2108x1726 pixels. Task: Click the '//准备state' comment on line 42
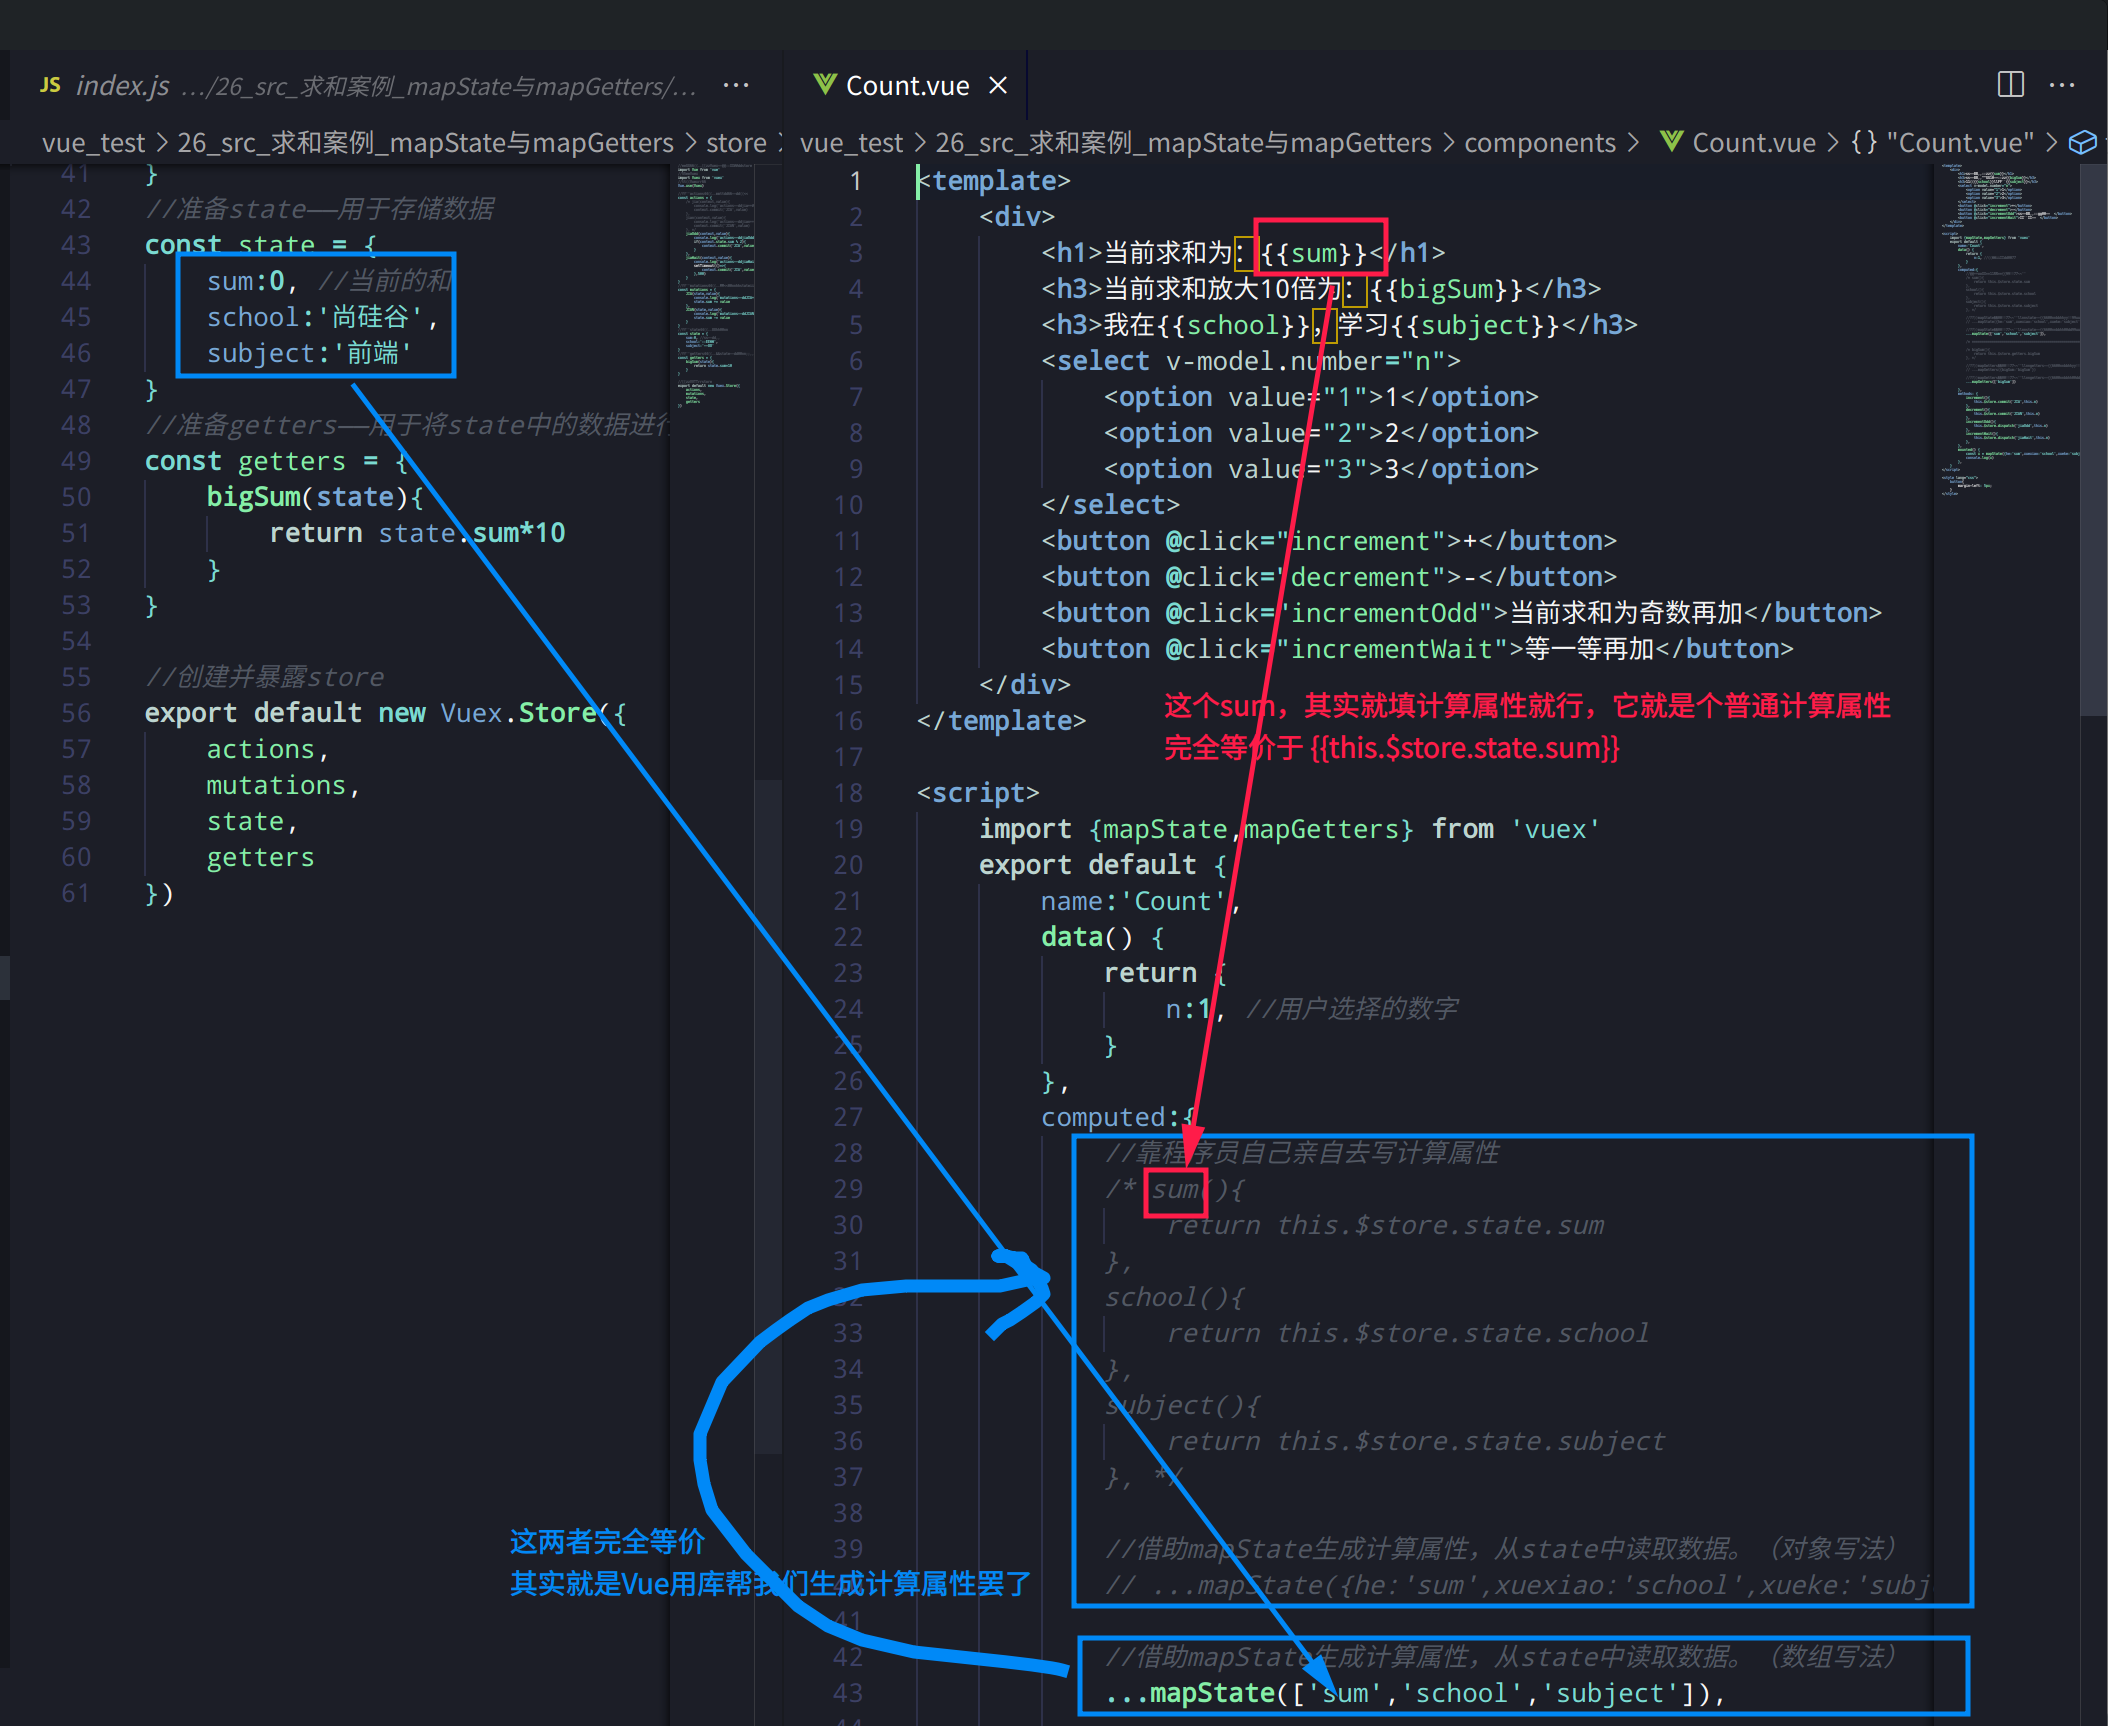tap(319, 209)
